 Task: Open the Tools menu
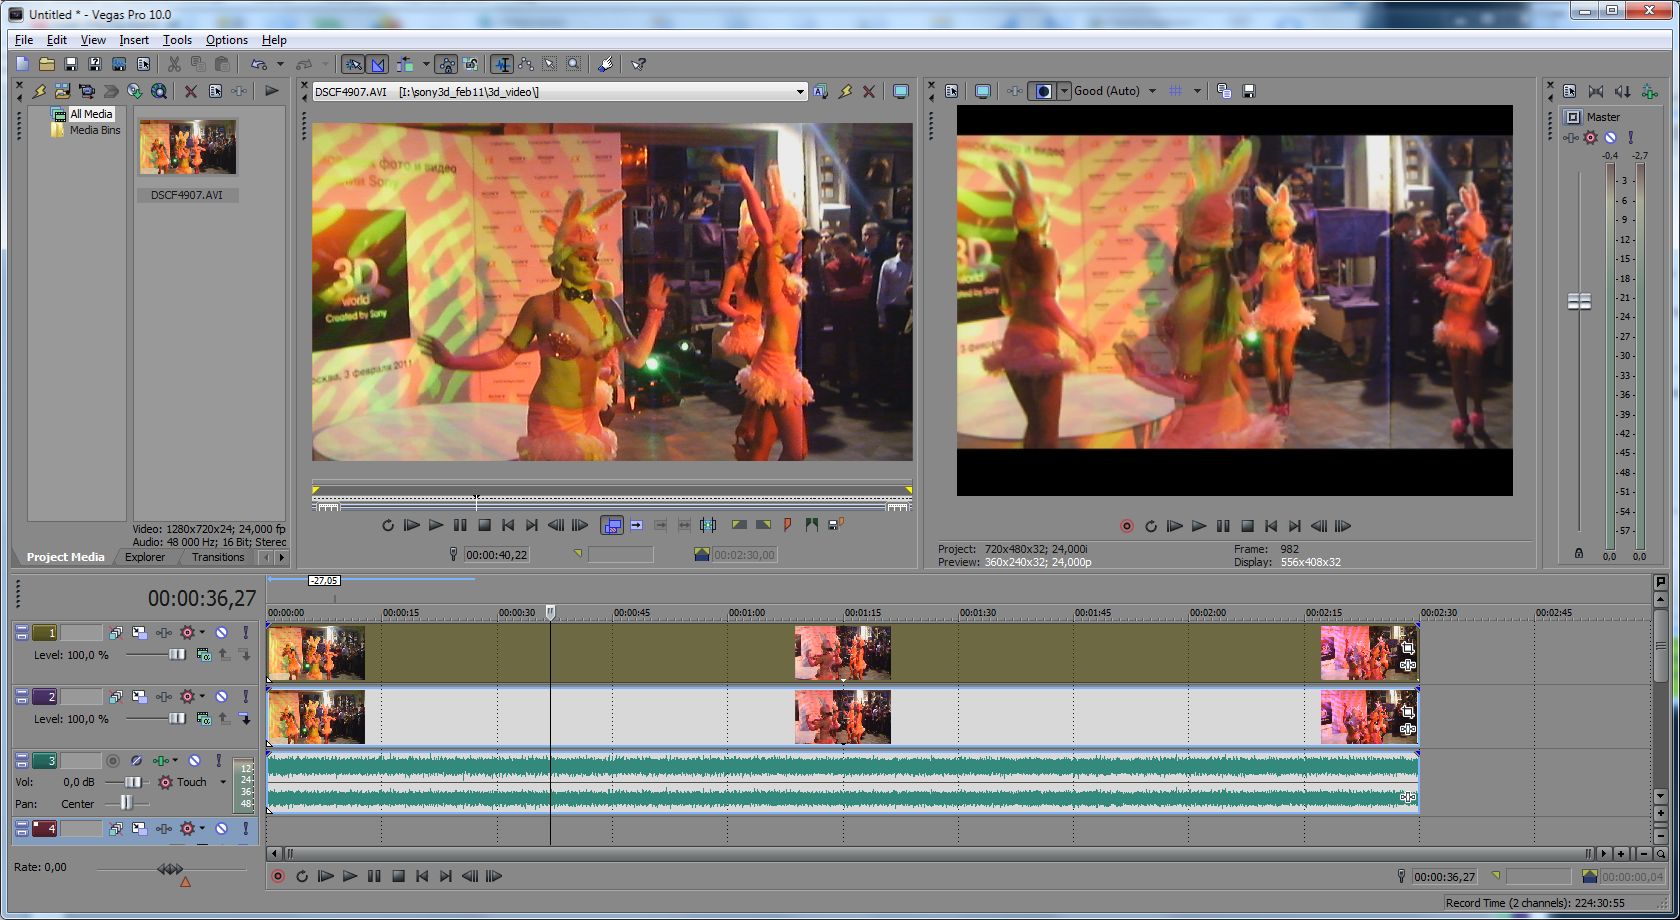tap(177, 40)
